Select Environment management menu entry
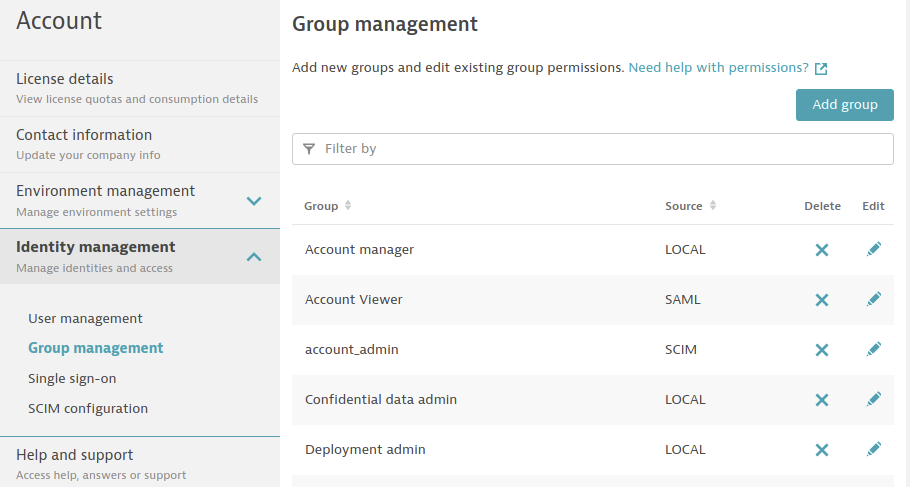Image resolution: width=910 pixels, height=487 pixels. point(140,200)
